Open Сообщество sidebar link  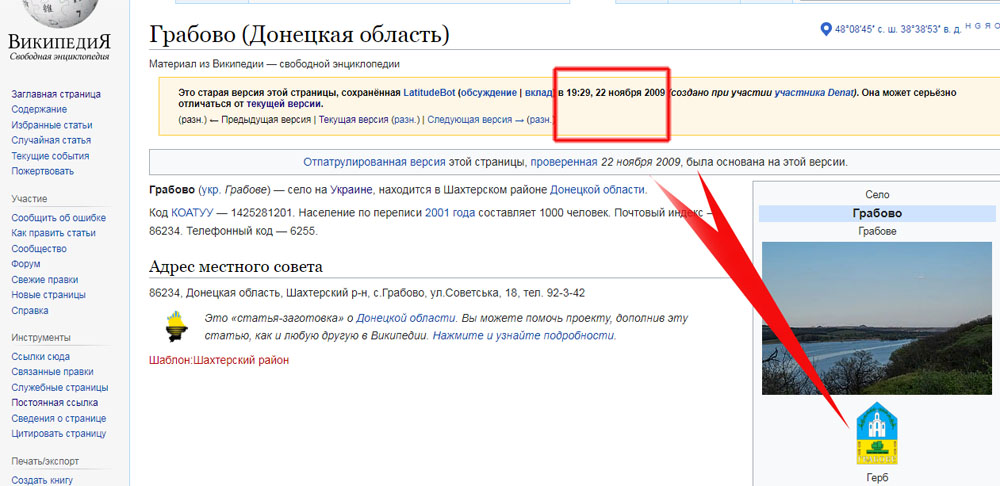(x=39, y=249)
